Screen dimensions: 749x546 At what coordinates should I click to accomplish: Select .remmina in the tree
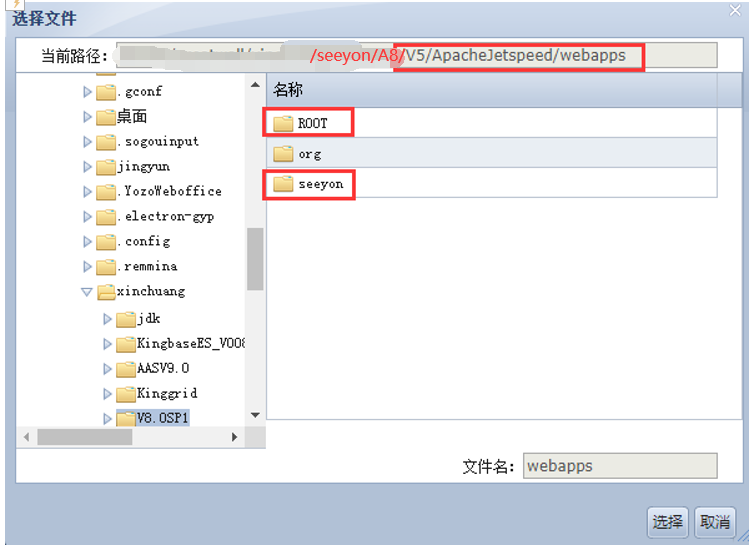click(147, 266)
